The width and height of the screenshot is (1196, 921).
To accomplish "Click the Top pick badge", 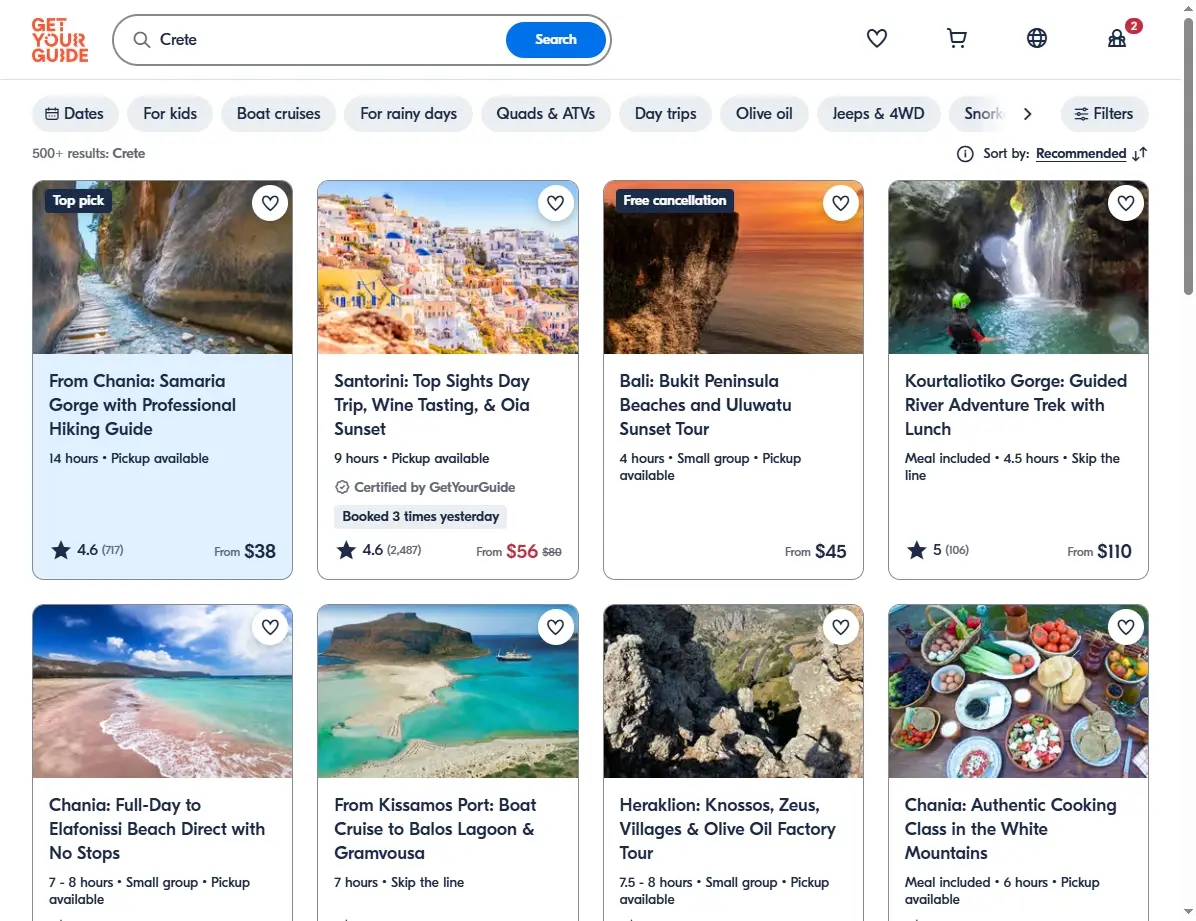I will click(78, 201).
